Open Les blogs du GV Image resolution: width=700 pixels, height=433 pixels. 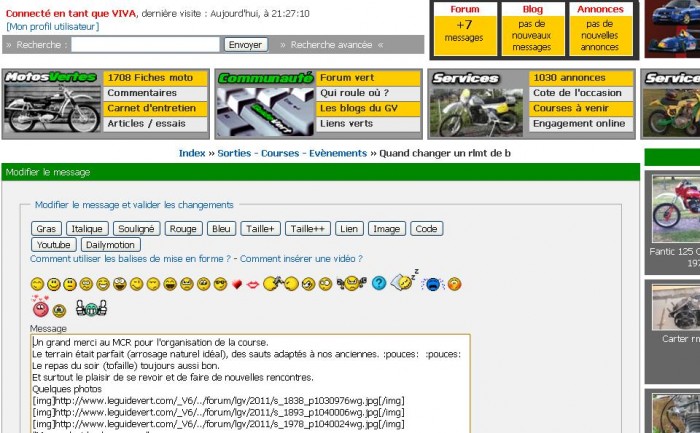click(x=368, y=108)
